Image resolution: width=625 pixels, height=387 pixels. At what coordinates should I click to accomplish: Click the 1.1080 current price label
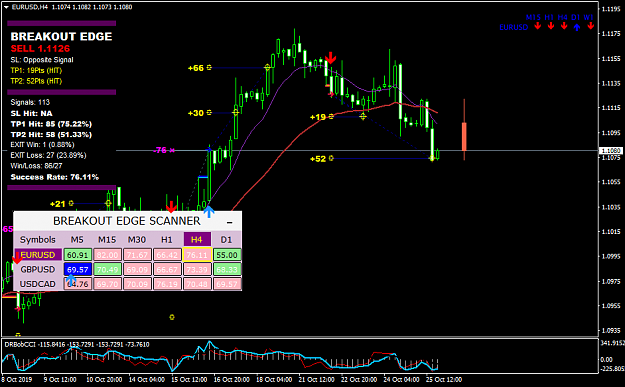[611, 151]
